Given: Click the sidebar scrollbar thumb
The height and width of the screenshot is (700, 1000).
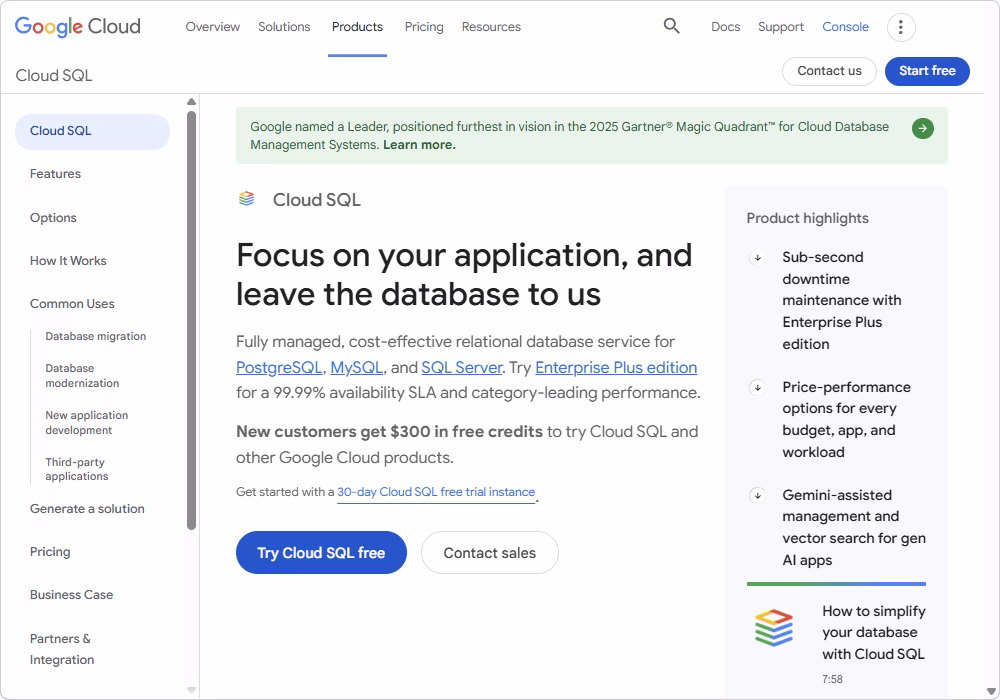Looking at the screenshot, I should click(191, 320).
